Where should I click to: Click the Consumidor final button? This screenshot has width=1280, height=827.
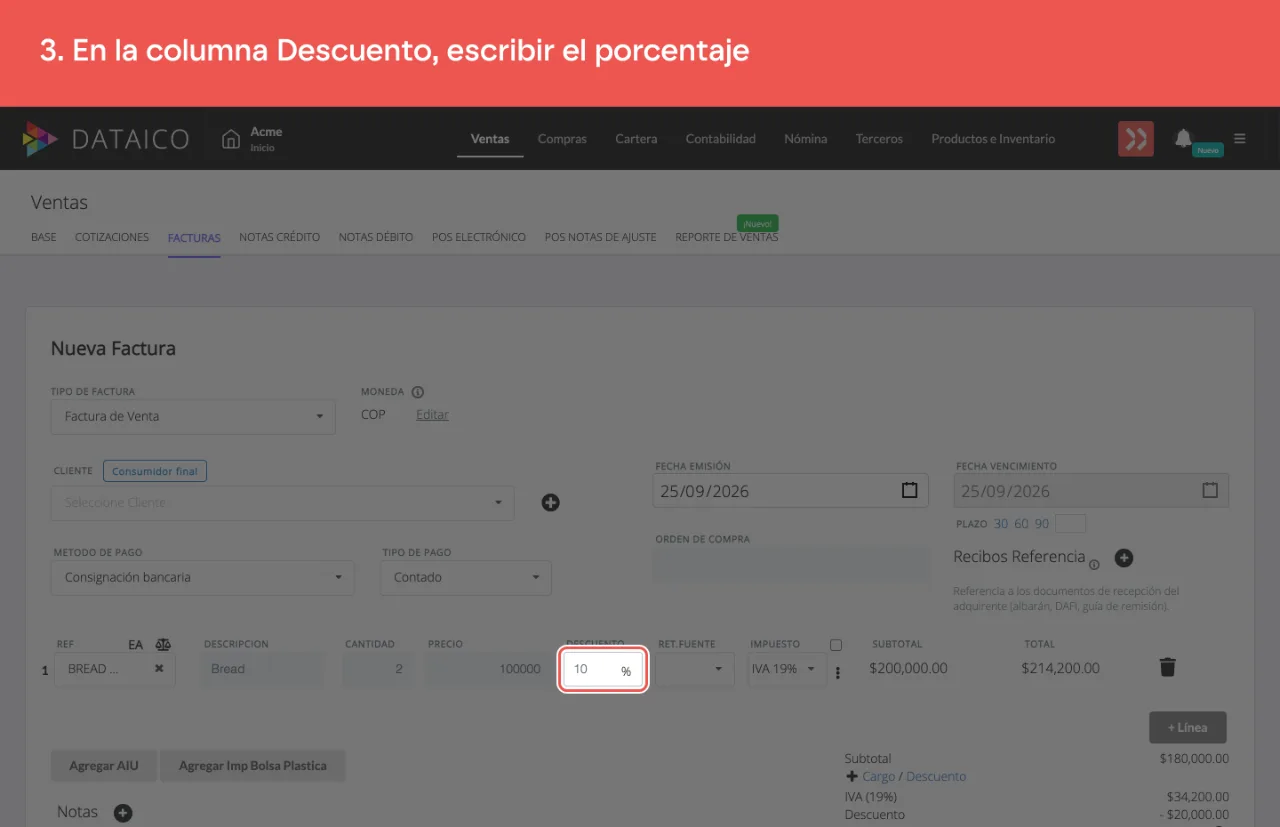click(x=155, y=471)
